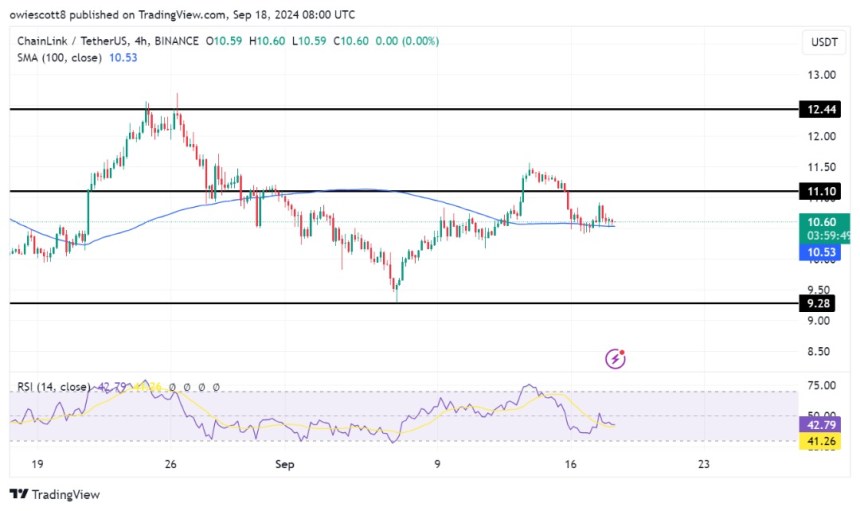Image resolution: width=860 pixels, height=511 pixels.
Task: Click the 12.44 resistance price label
Action: click(825, 108)
